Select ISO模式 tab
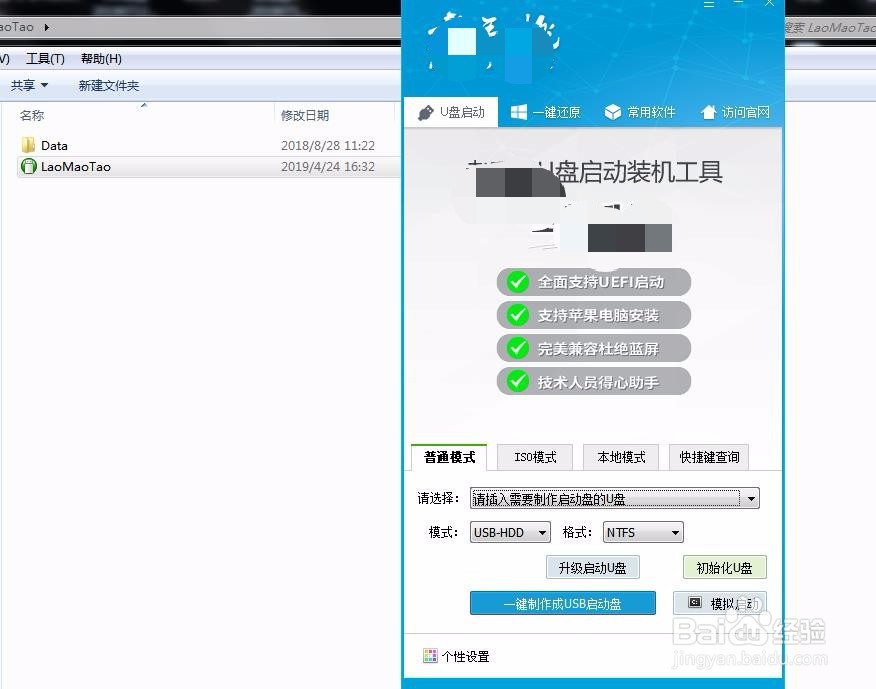Viewport: 876px width, 689px height. 535,457
